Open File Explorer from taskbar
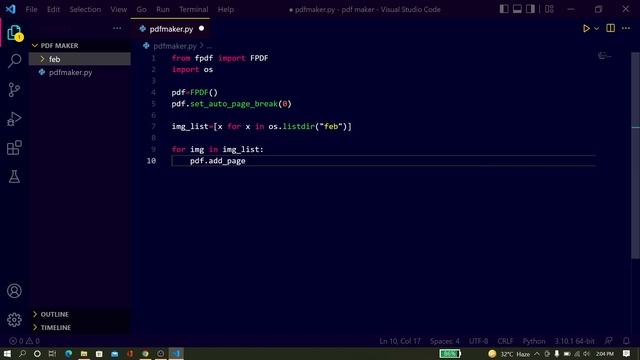Viewport: 640px width, 360px height. coord(84,353)
